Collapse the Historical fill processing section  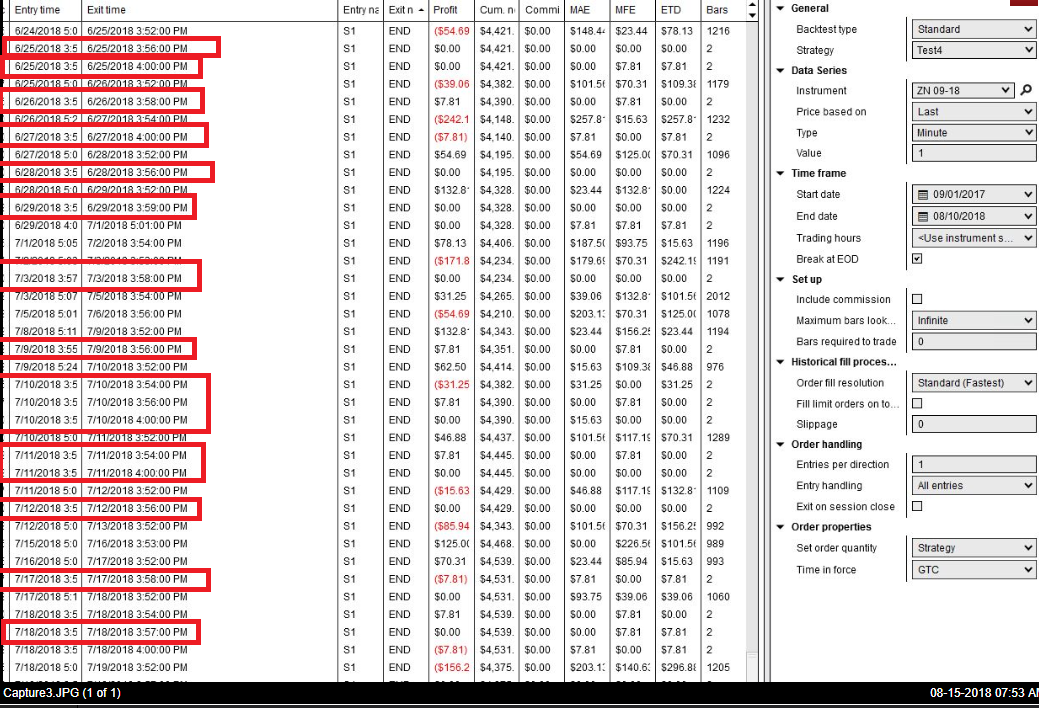pos(780,361)
